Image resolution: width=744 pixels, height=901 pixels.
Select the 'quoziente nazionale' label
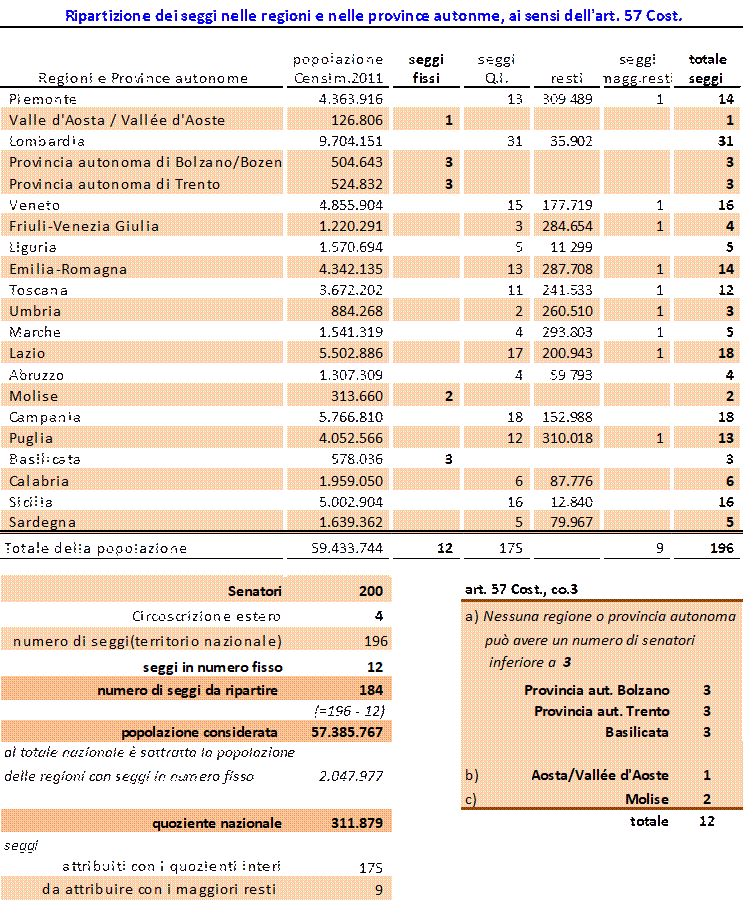[x=217, y=823]
